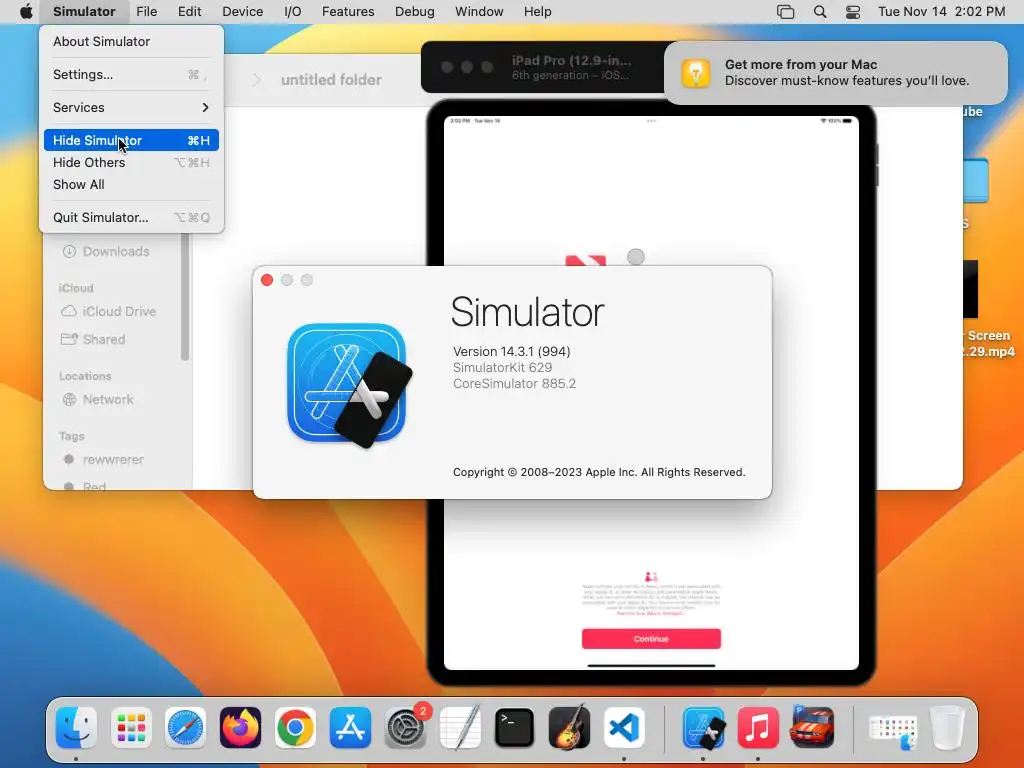This screenshot has height=768, width=1024.
Task: Open Terminal from the Dock
Action: (515, 728)
